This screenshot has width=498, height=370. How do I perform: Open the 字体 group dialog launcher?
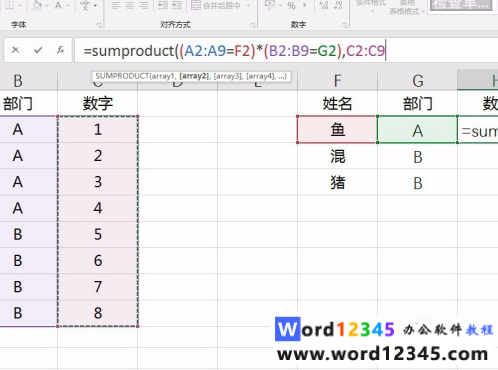[99, 25]
